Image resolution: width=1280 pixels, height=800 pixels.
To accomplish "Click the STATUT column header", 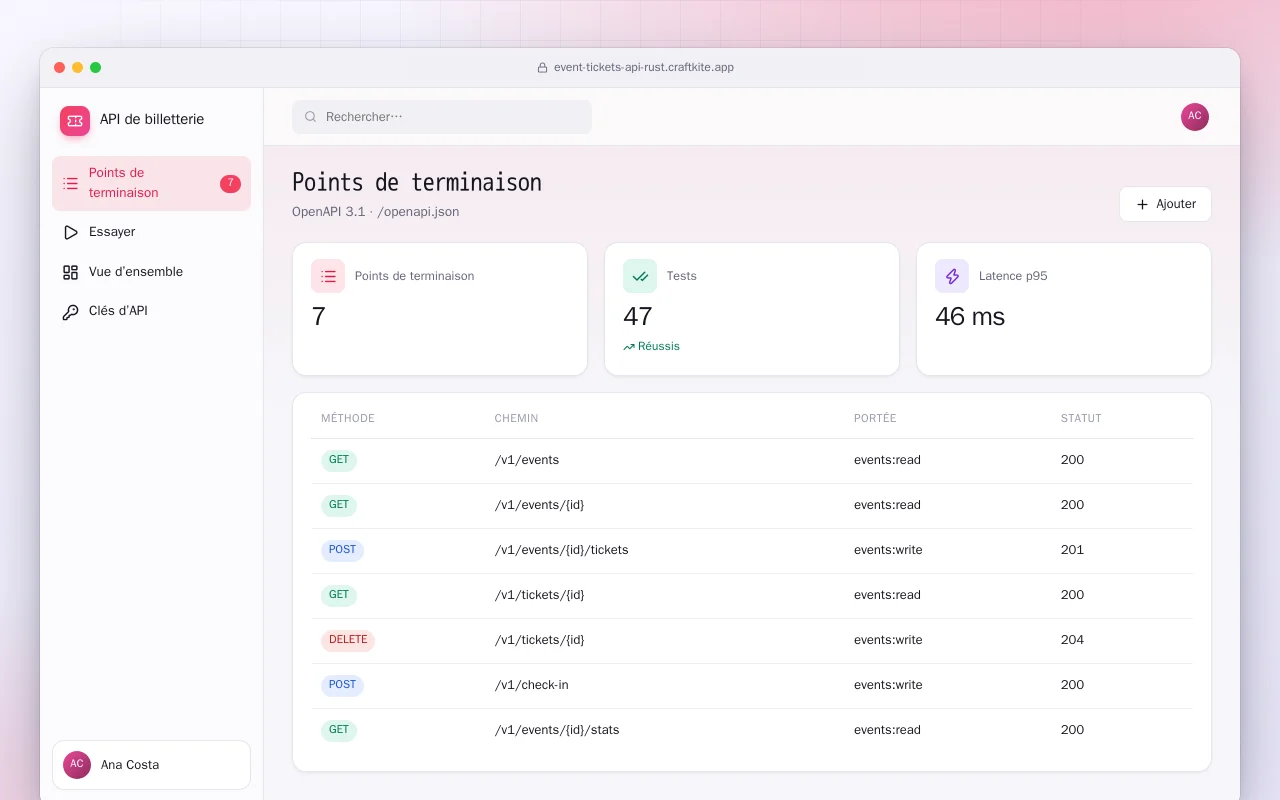I will 1081,418.
